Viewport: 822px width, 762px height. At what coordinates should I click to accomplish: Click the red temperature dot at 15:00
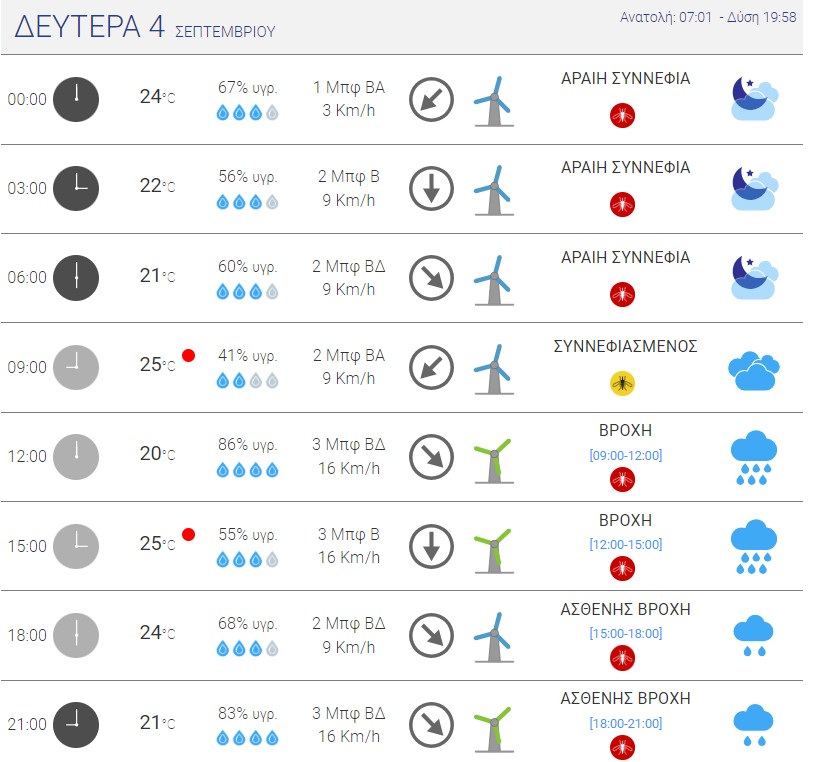(188, 535)
